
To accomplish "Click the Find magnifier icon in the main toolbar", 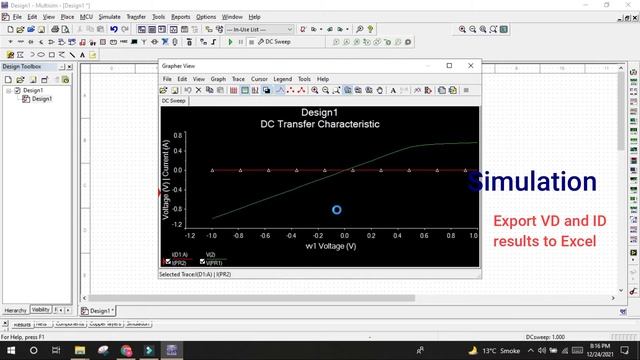I will (x=360, y=29).
